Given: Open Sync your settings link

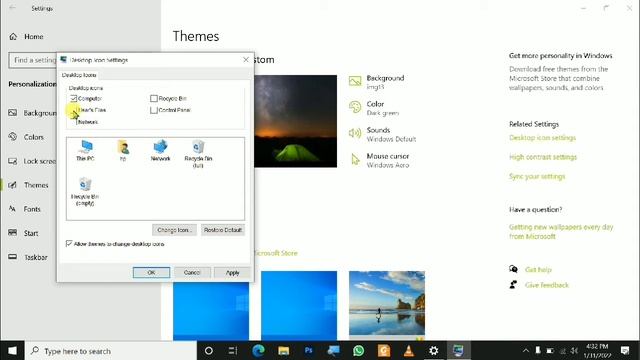Looking at the screenshot, I should pos(537,176).
